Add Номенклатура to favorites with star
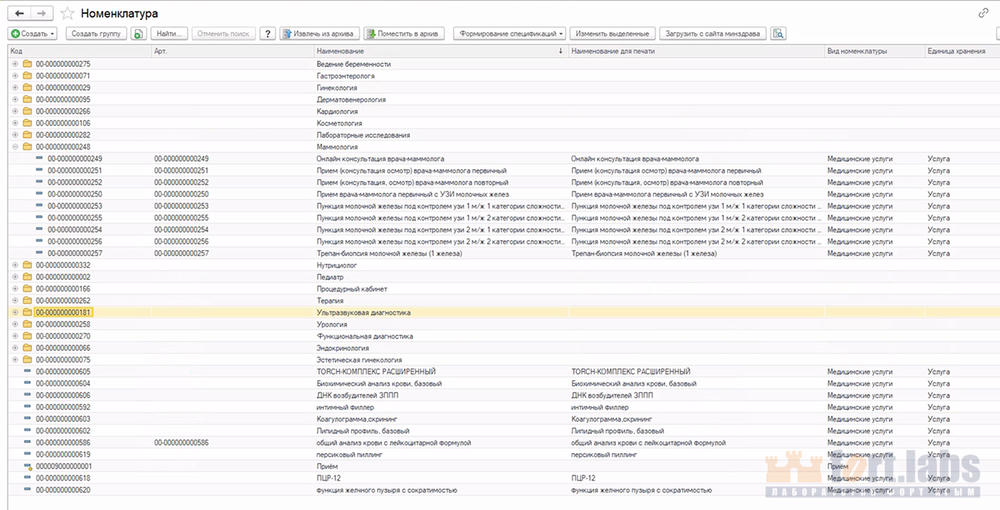The height and width of the screenshot is (510, 1000). [67, 13]
